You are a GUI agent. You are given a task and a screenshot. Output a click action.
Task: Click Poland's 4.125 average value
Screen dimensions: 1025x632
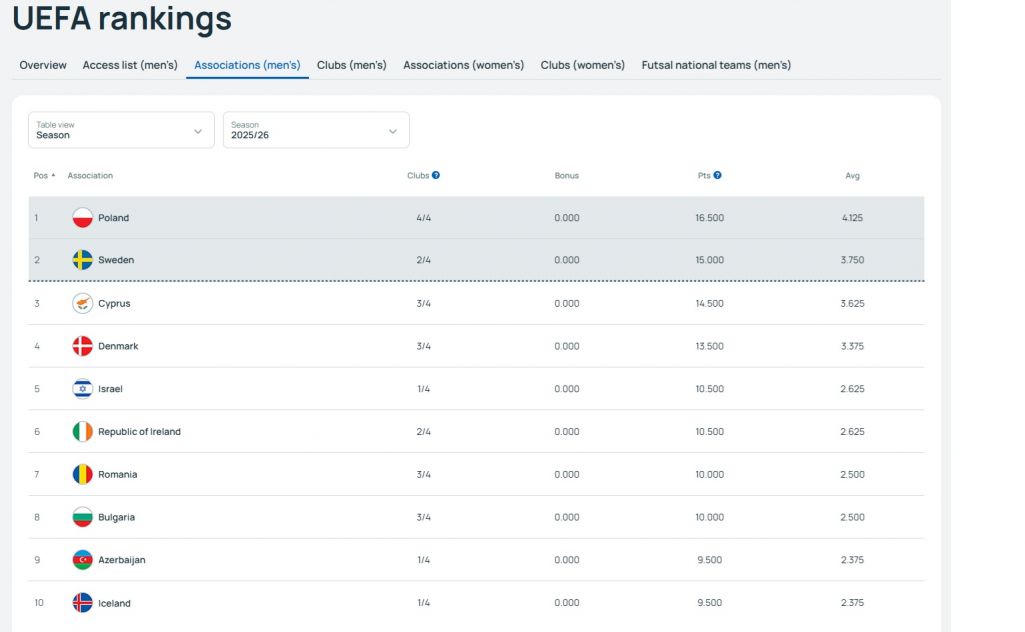pos(852,218)
